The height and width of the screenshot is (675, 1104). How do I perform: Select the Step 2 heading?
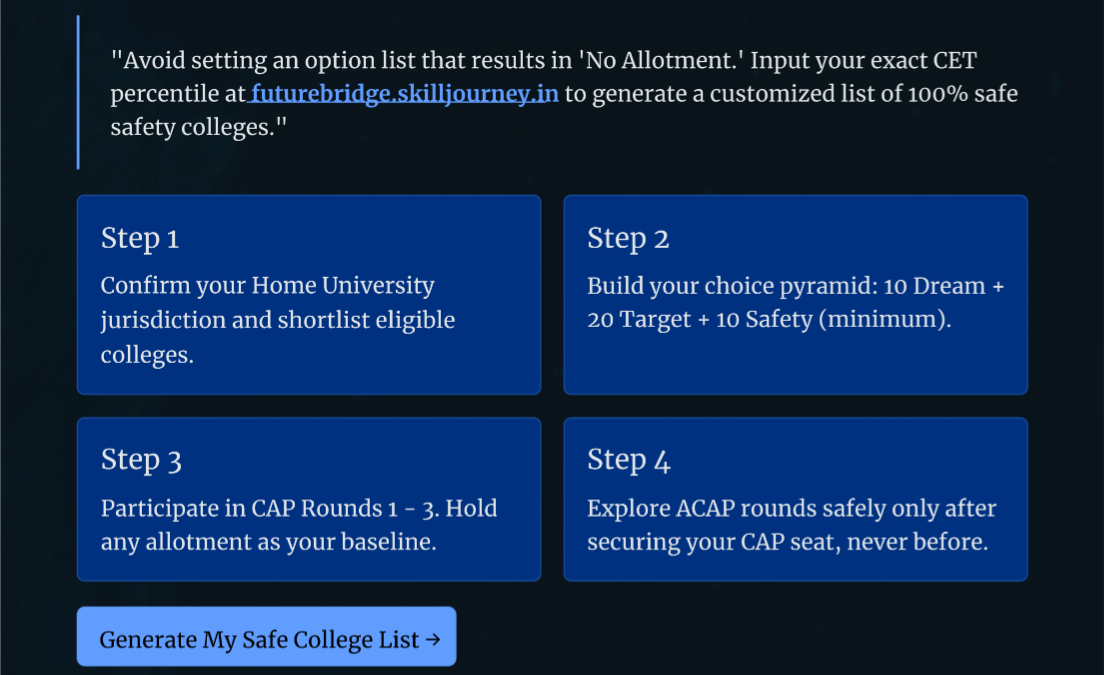pyautogui.click(x=628, y=239)
